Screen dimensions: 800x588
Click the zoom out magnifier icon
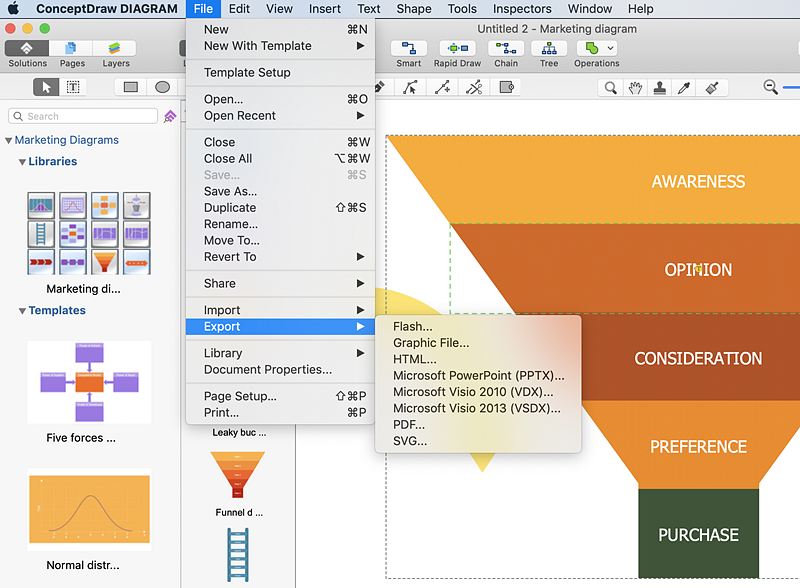[771, 88]
